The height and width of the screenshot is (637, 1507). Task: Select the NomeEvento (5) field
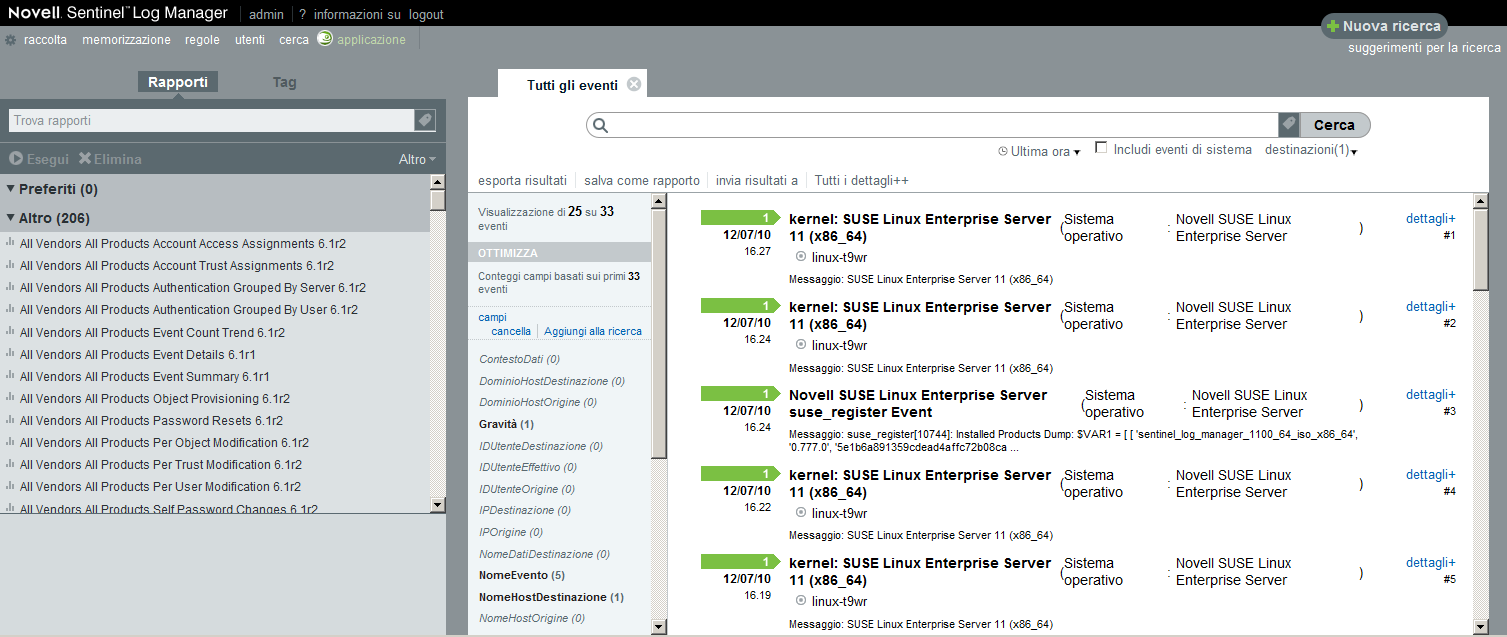point(522,575)
